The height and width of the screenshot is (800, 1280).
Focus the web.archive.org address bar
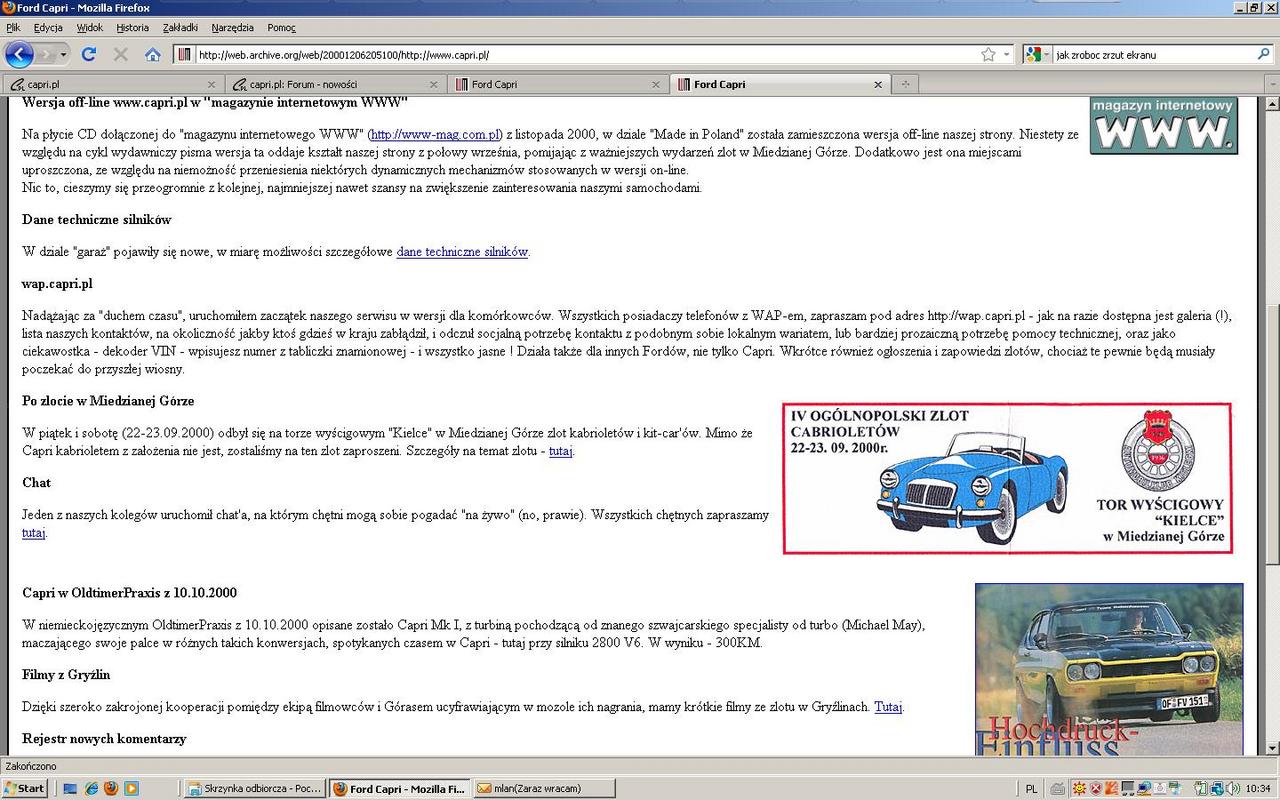[x=585, y=55]
